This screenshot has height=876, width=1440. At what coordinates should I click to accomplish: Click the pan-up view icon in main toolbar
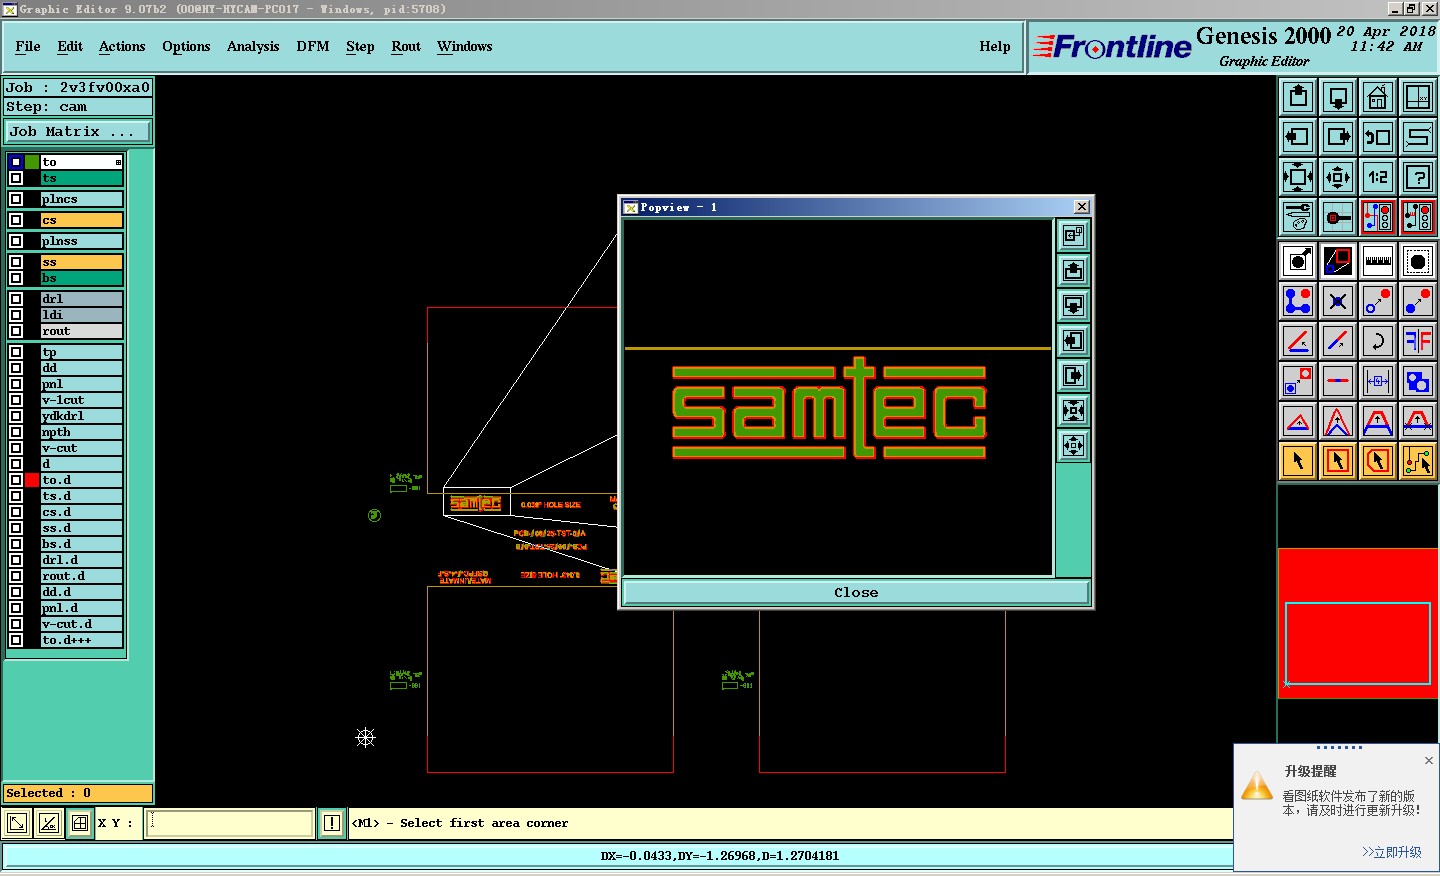[1298, 97]
